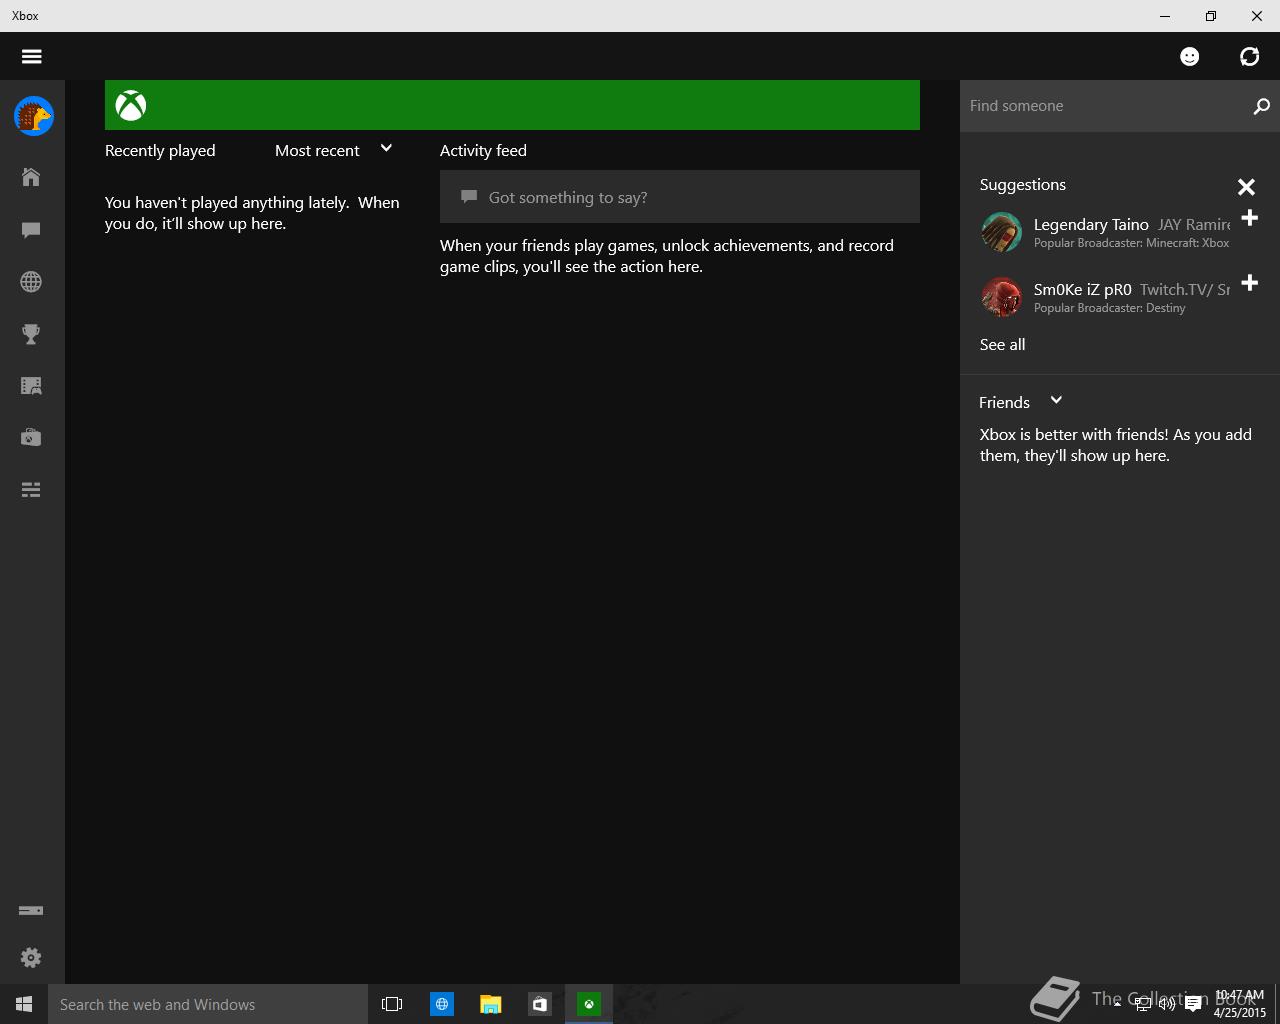Click Search the web and Windows box

pos(208,1004)
